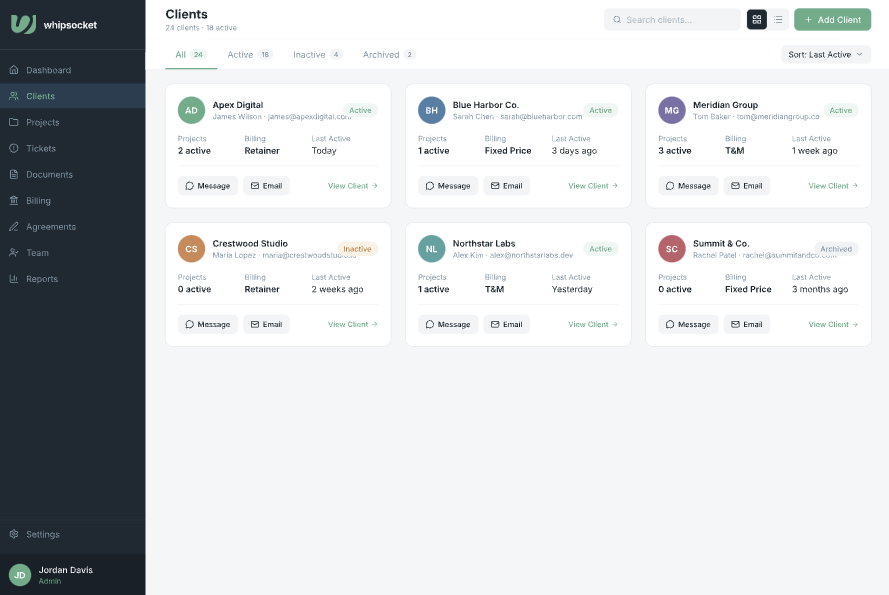Switch to the Active filter tab
Image resolution: width=889 pixels, height=595 pixels.
pyautogui.click(x=248, y=54)
